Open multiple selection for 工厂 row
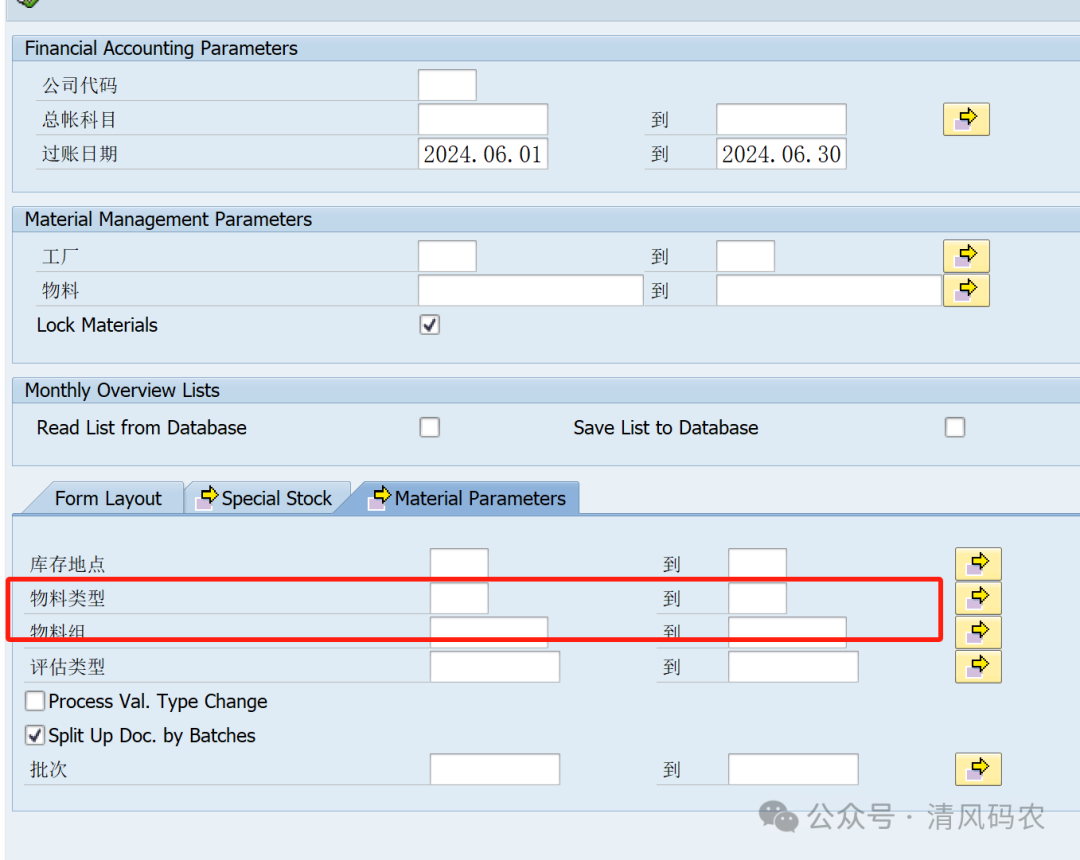The image size is (1080, 860). click(966, 256)
